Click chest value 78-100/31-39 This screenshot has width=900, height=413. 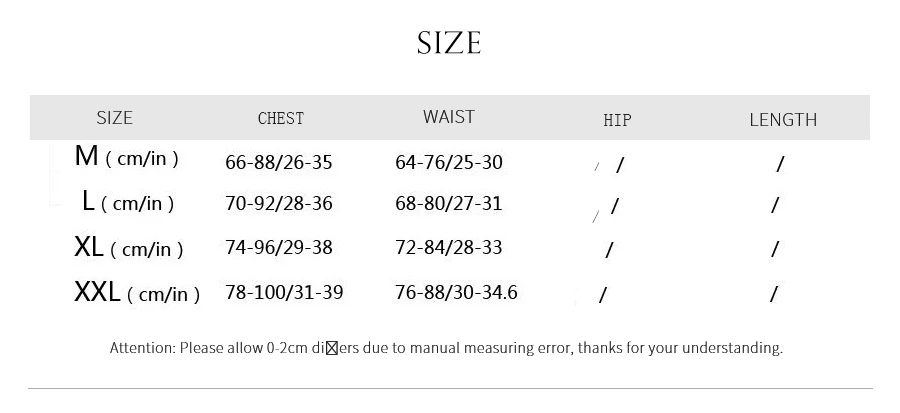[x=284, y=293]
